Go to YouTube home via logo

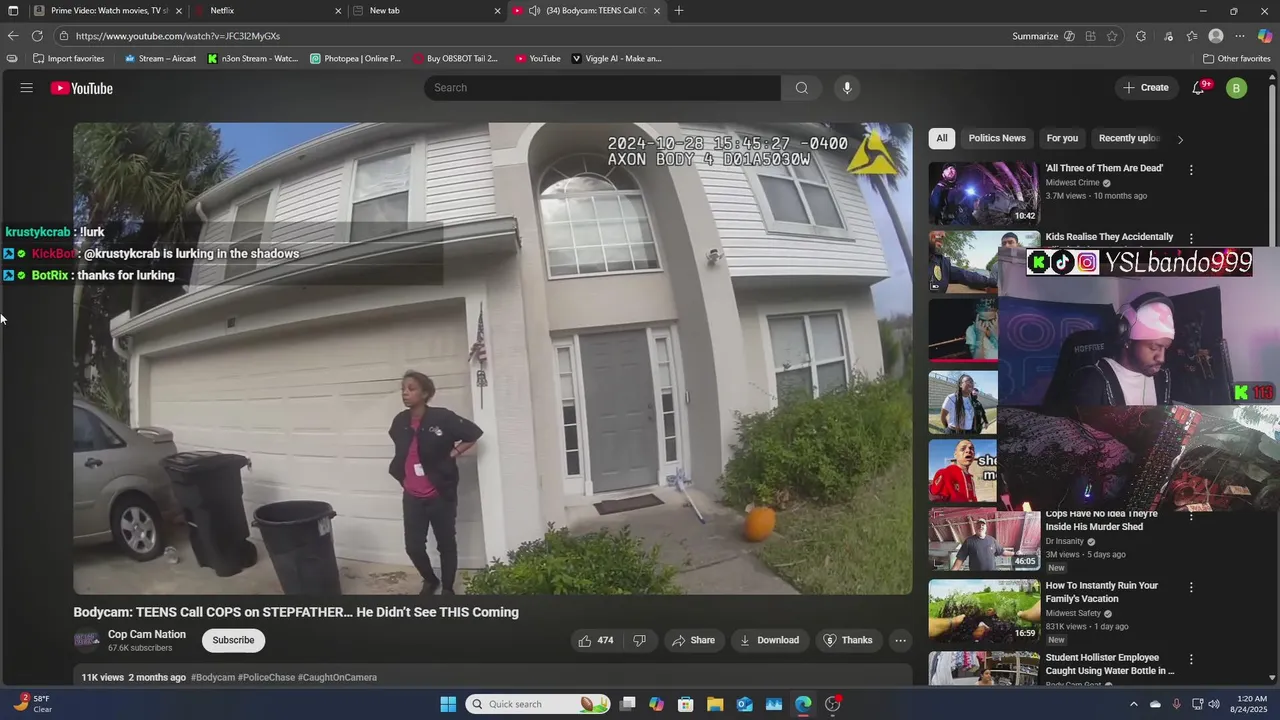[82, 88]
